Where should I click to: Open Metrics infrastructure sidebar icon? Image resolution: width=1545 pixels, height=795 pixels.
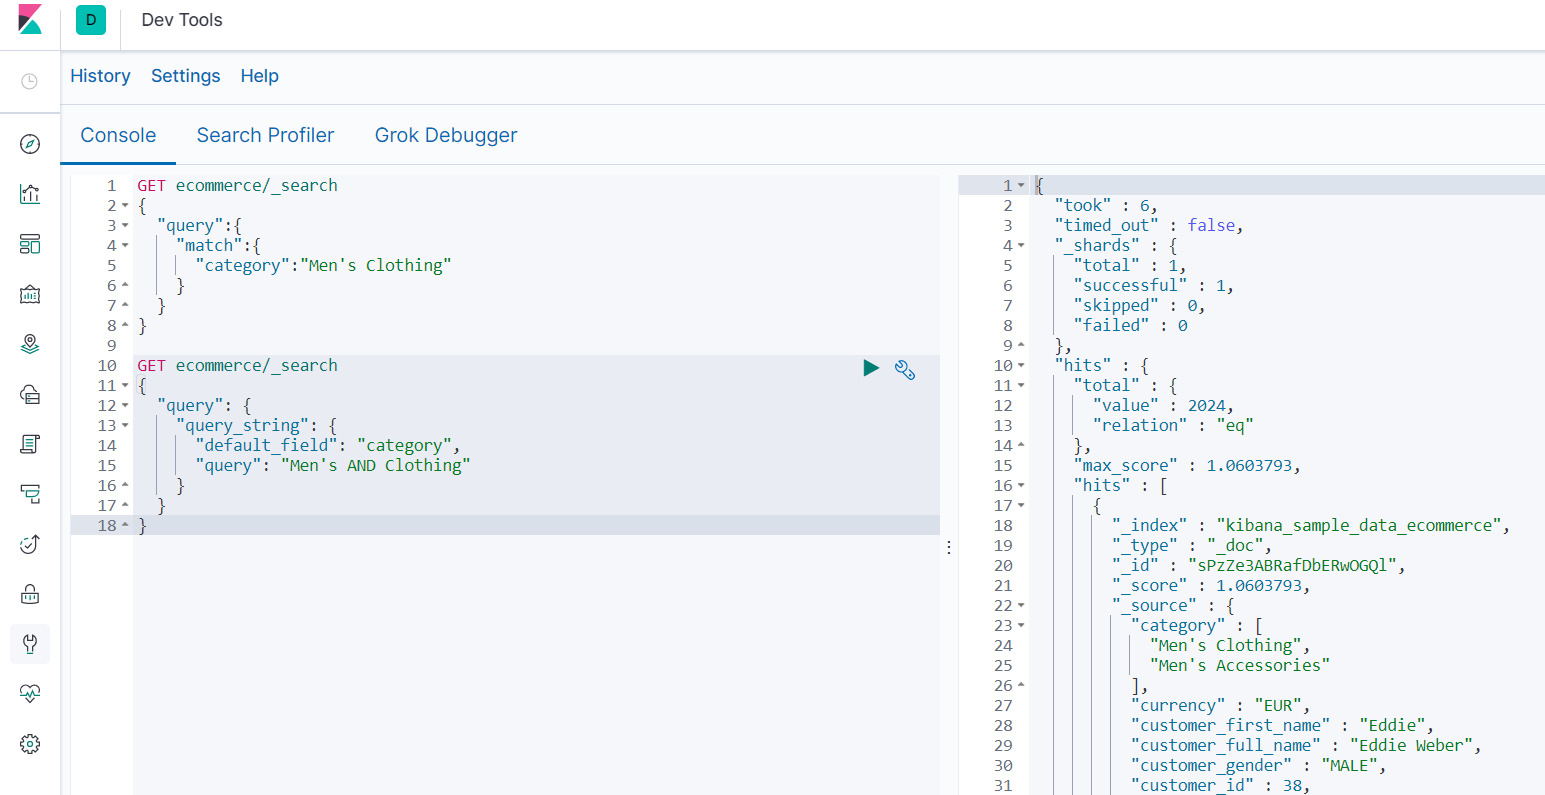[30, 394]
